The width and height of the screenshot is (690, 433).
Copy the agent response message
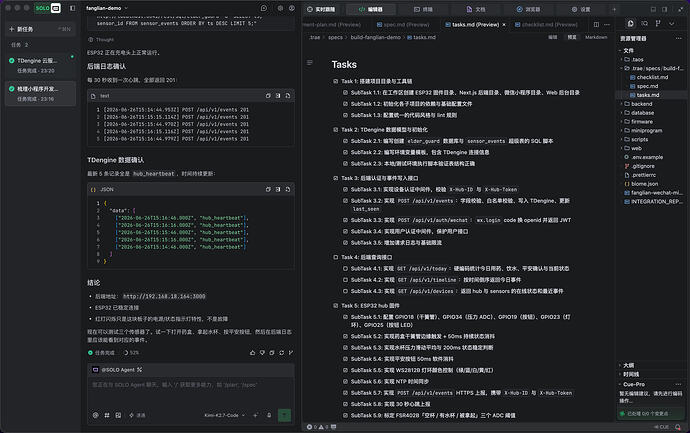pyautogui.click(x=272, y=352)
